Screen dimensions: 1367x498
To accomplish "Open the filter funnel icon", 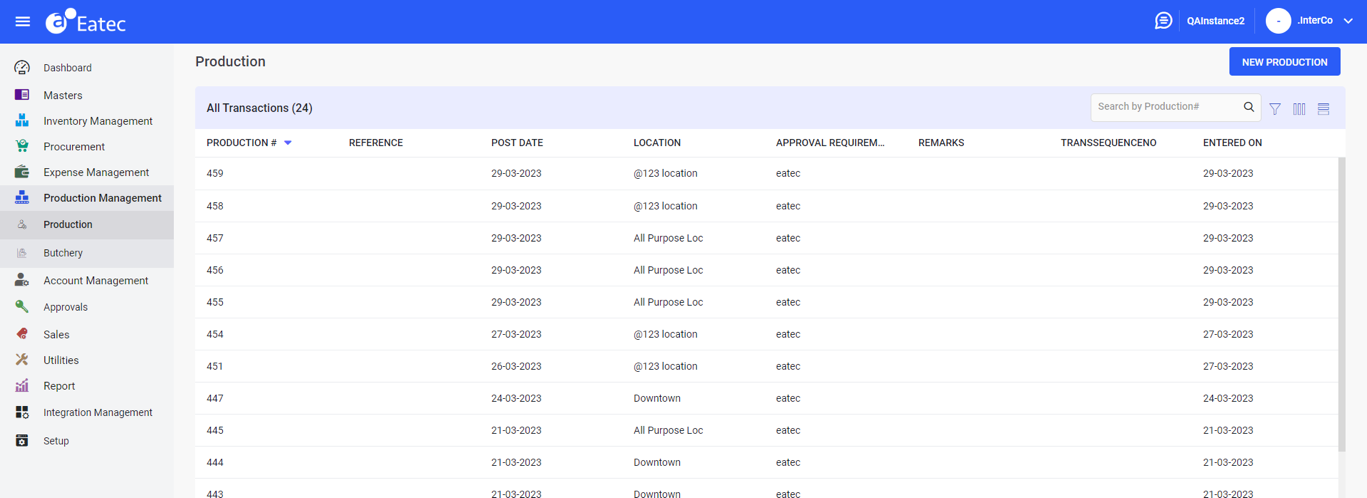I will coord(1275,108).
